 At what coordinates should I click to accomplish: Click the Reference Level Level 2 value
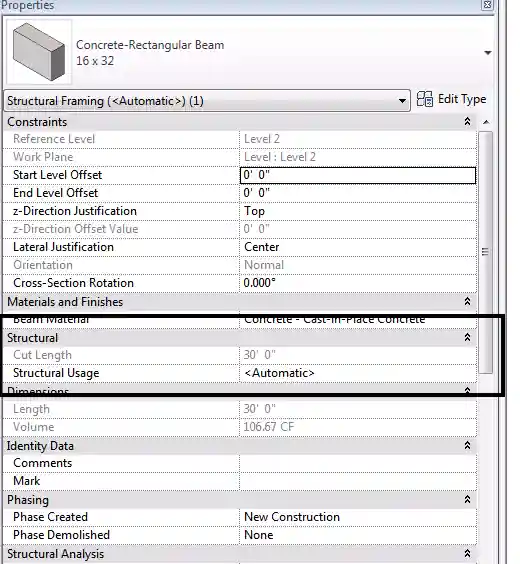pyautogui.click(x=358, y=139)
